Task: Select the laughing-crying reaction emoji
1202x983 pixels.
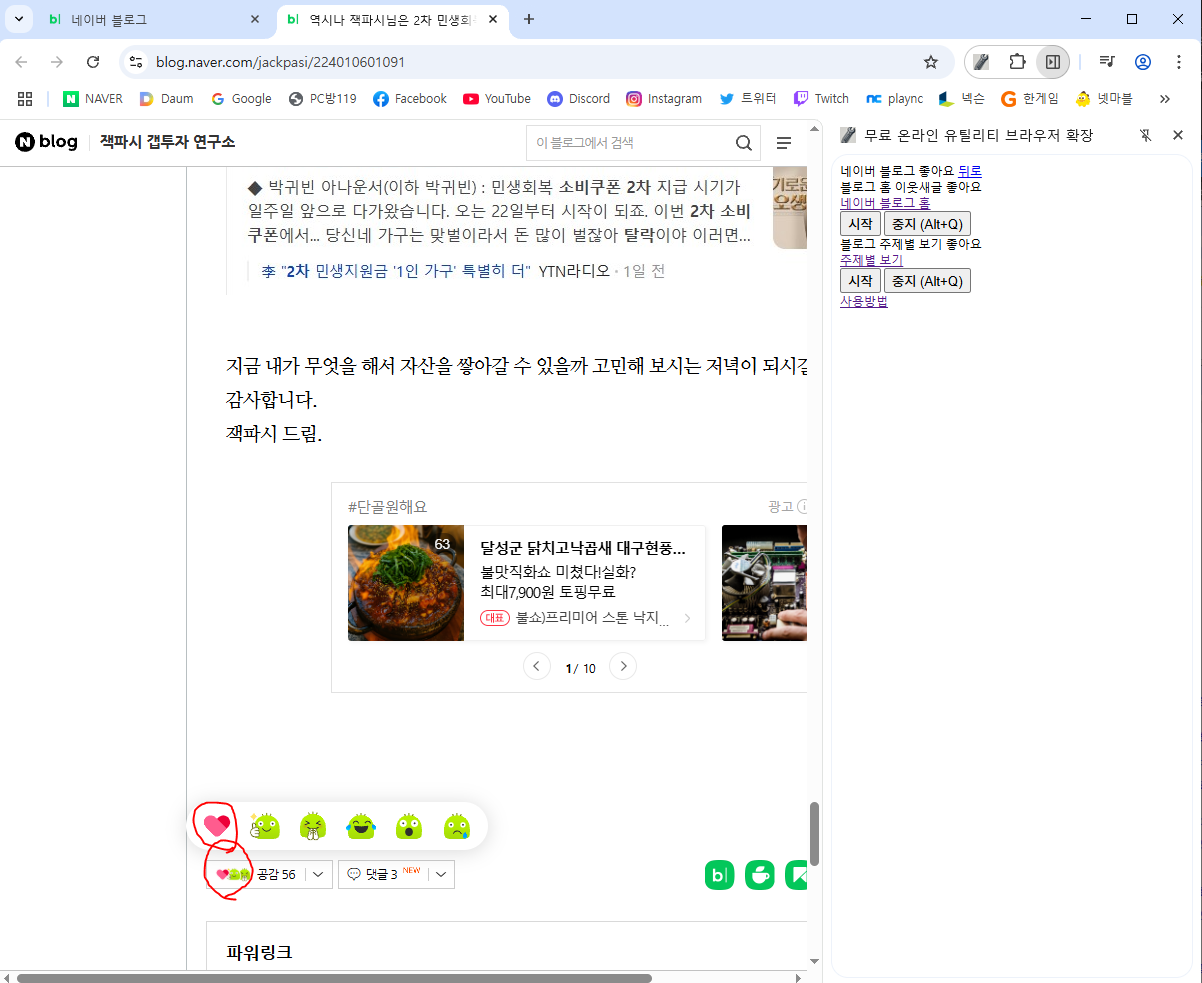Action: click(x=360, y=826)
